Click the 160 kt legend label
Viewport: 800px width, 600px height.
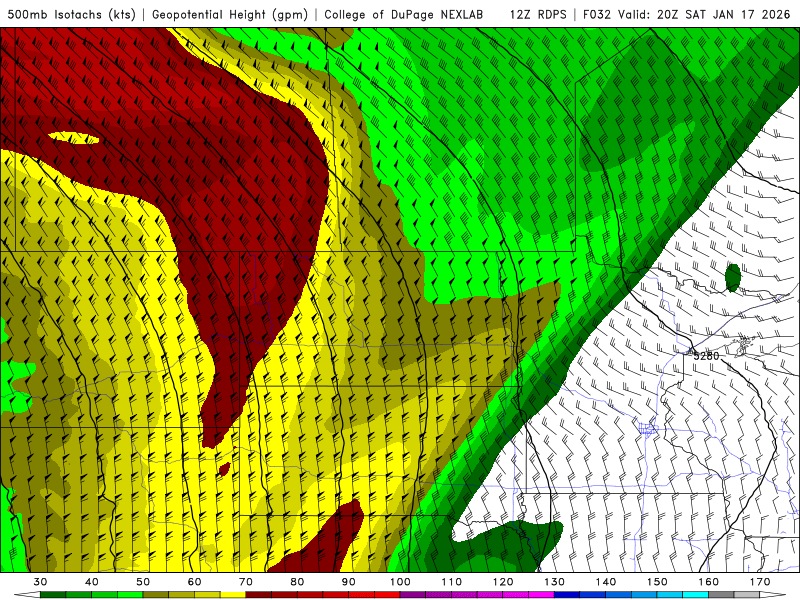coord(709,582)
